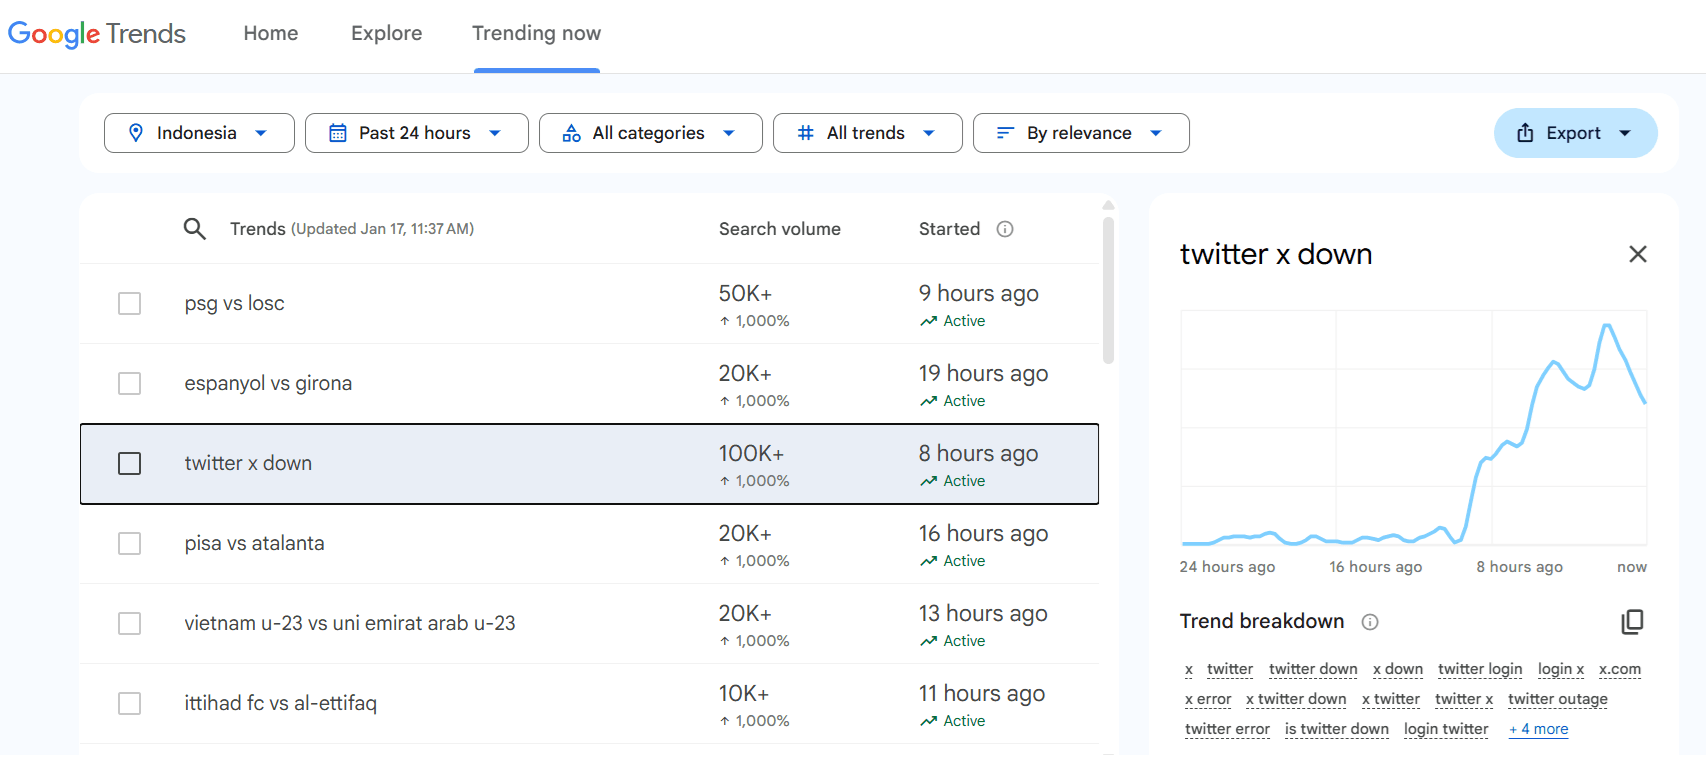Click the calendar icon in Past 24 hours

338,133
